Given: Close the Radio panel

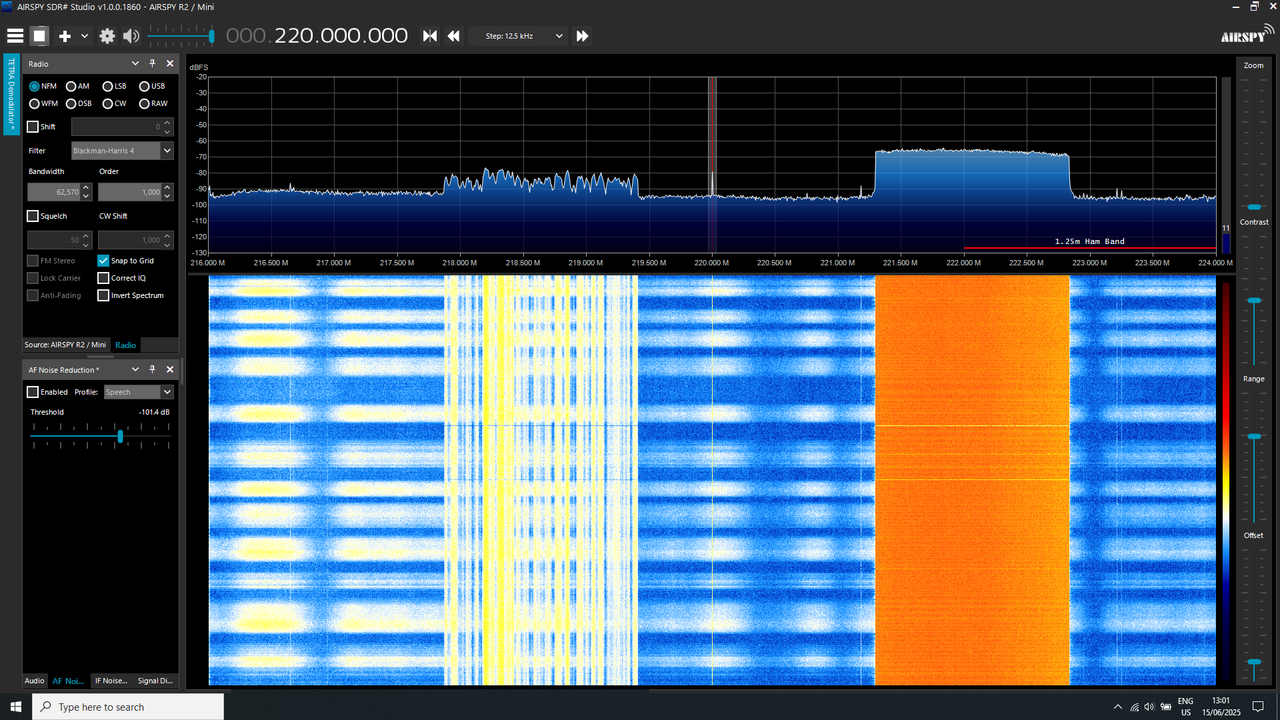Looking at the screenshot, I should tap(169, 63).
